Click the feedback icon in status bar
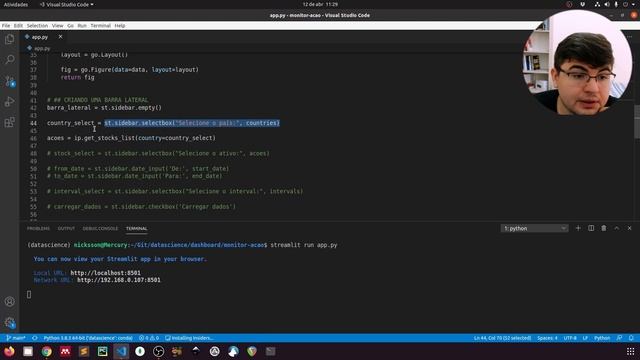 [620, 338]
